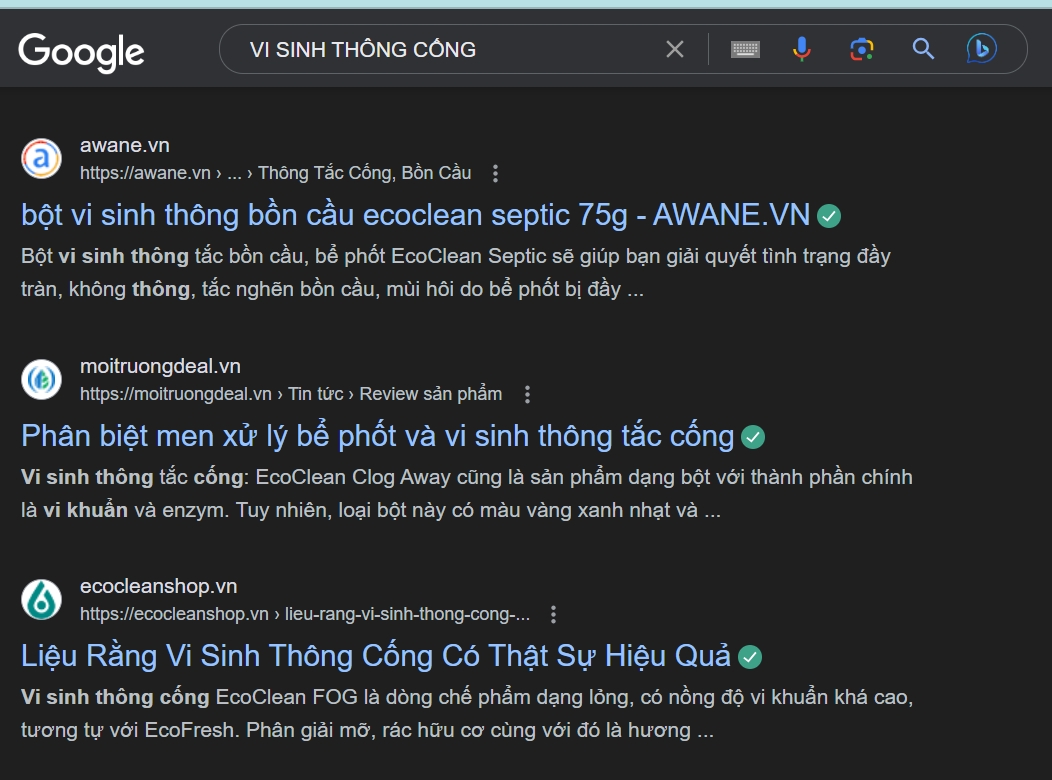This screenshot has height=780, width=1052.
Task: Click the Google logo
Action: pyautogui.click(x=81, y=52)
